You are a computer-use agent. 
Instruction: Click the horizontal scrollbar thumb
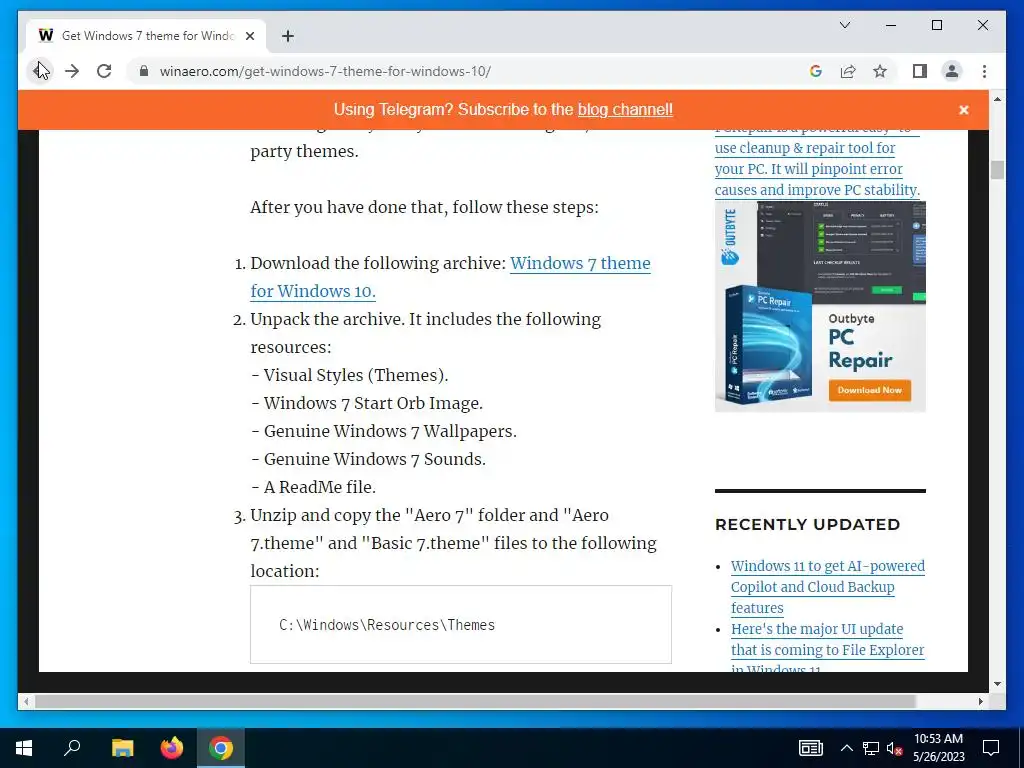tap(475, 701)
